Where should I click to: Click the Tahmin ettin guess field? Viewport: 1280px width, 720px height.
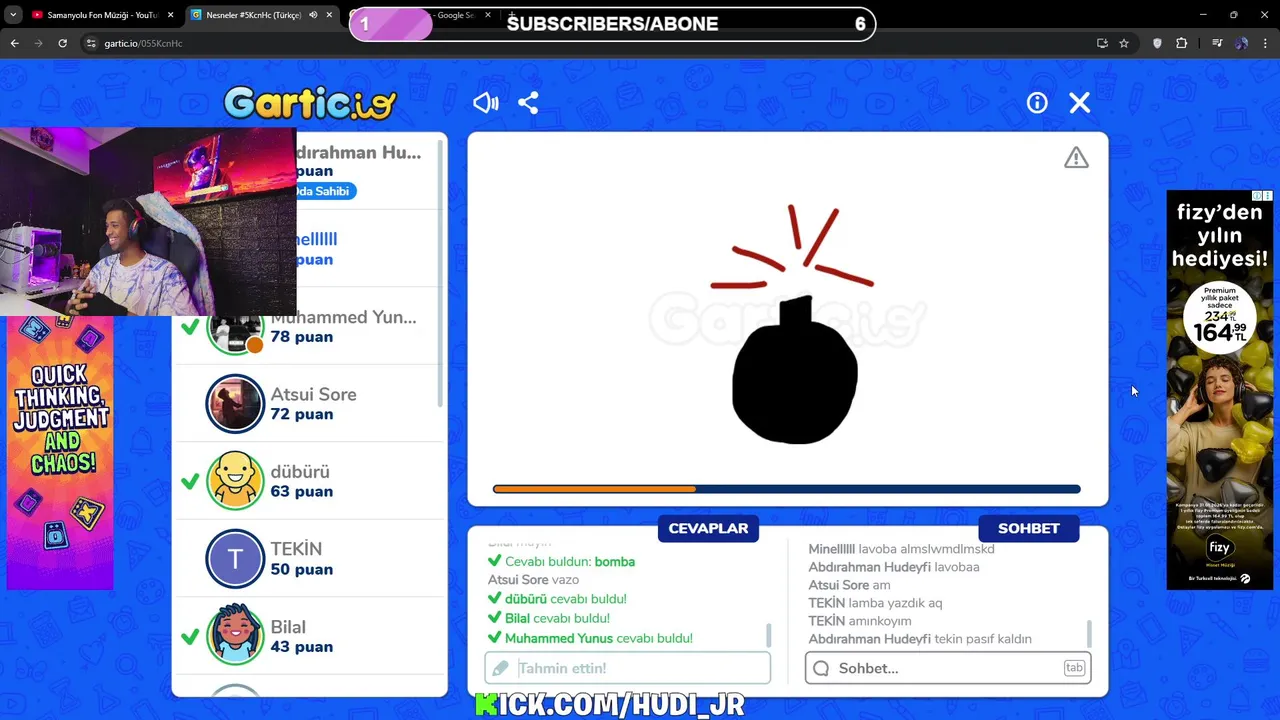coord(628,668)
